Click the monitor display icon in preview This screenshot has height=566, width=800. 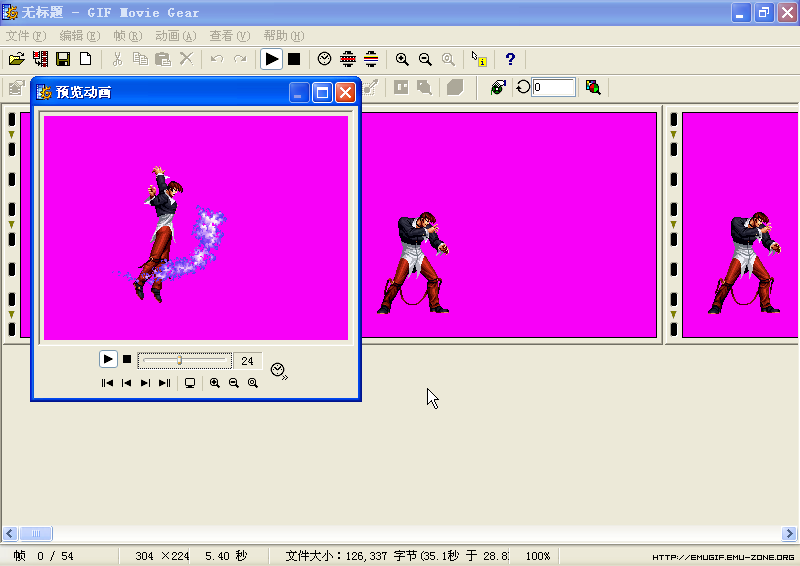[190, 383]
